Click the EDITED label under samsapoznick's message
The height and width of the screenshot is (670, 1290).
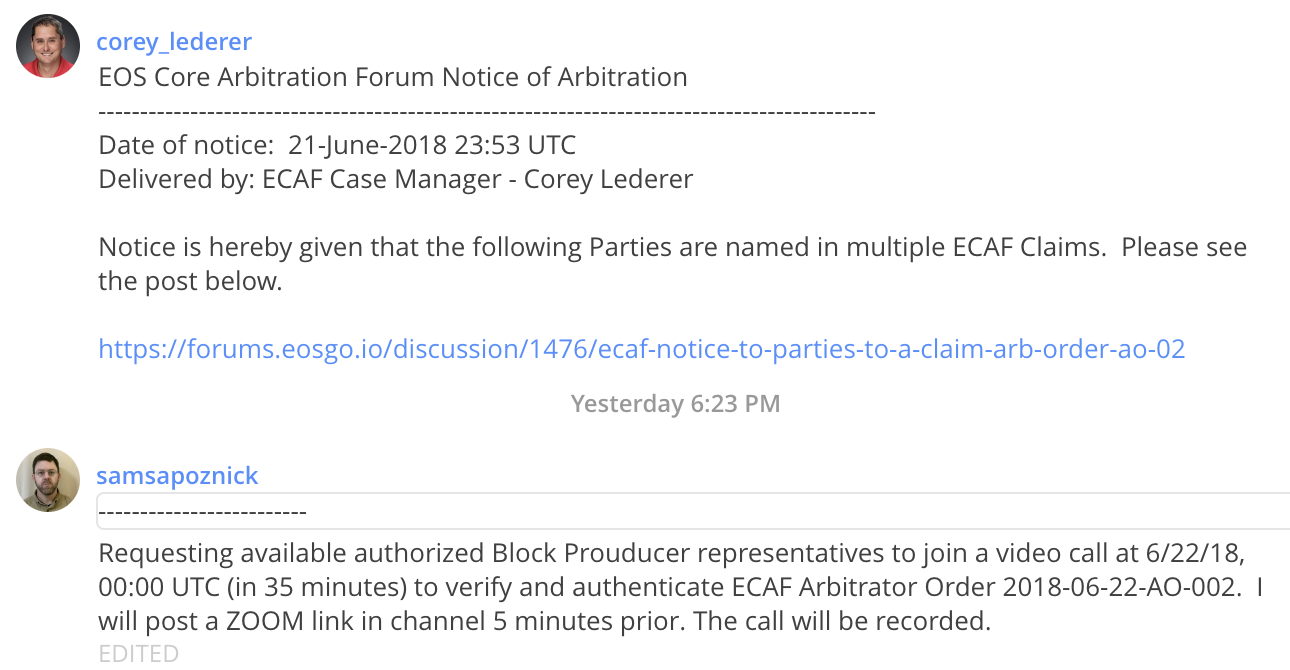coord(138,654)
